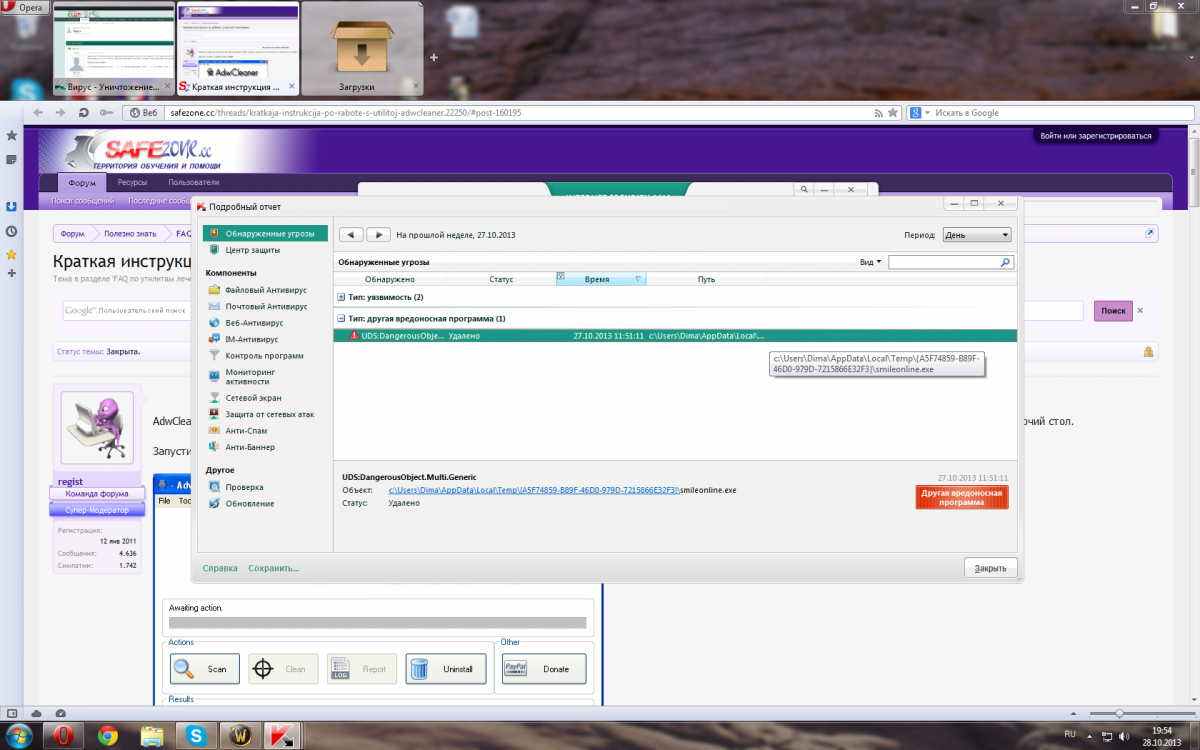Click the Сетевой экран icon
This screenshot has width=1200, height=750.
pos(215,397)
